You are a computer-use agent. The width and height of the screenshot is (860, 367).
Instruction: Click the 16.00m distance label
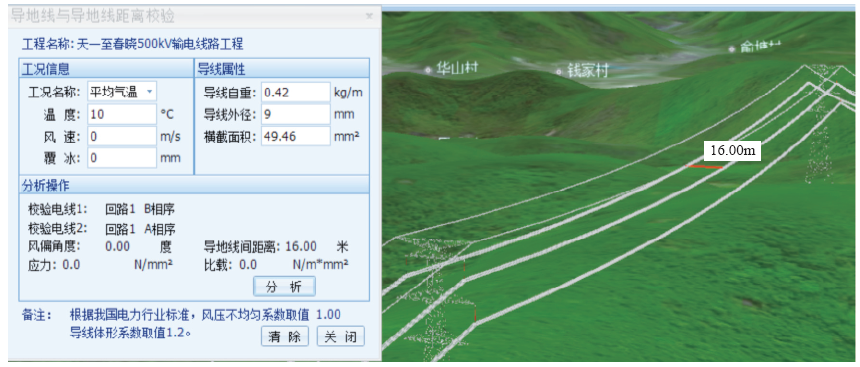pyautogui.click(x=732, y=150)
